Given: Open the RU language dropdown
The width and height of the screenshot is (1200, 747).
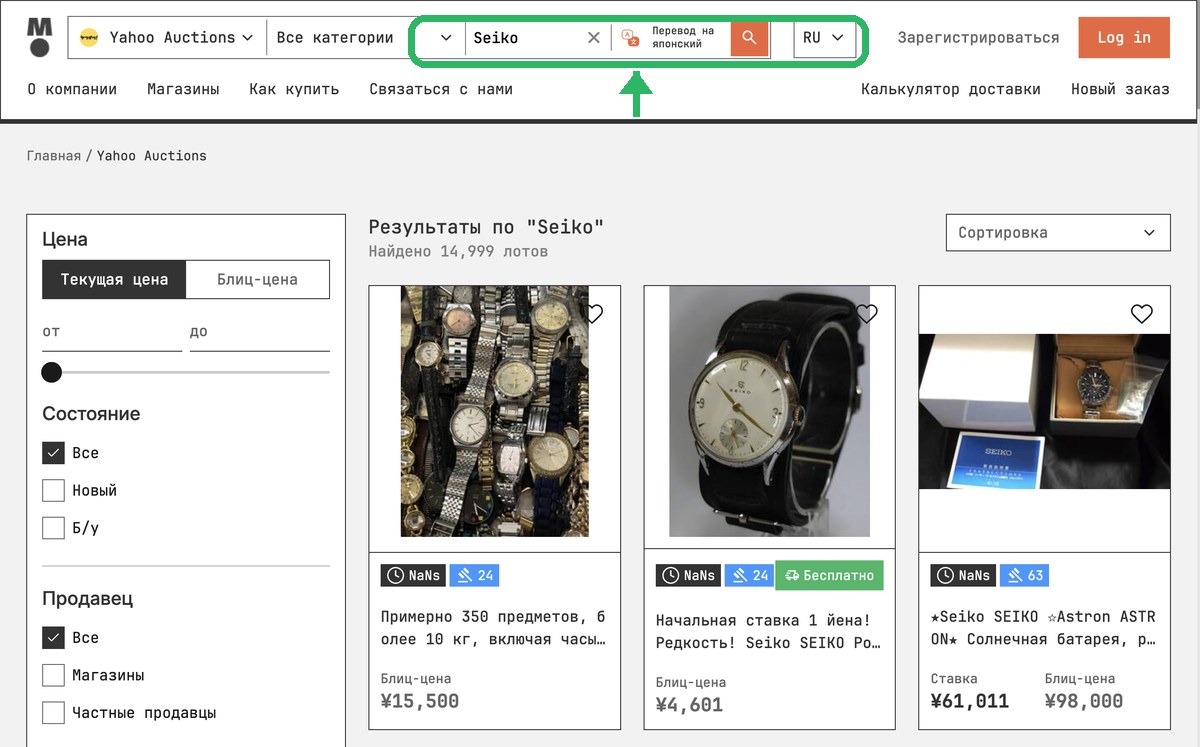Looking at the screenshot, I should coord(824,38).
